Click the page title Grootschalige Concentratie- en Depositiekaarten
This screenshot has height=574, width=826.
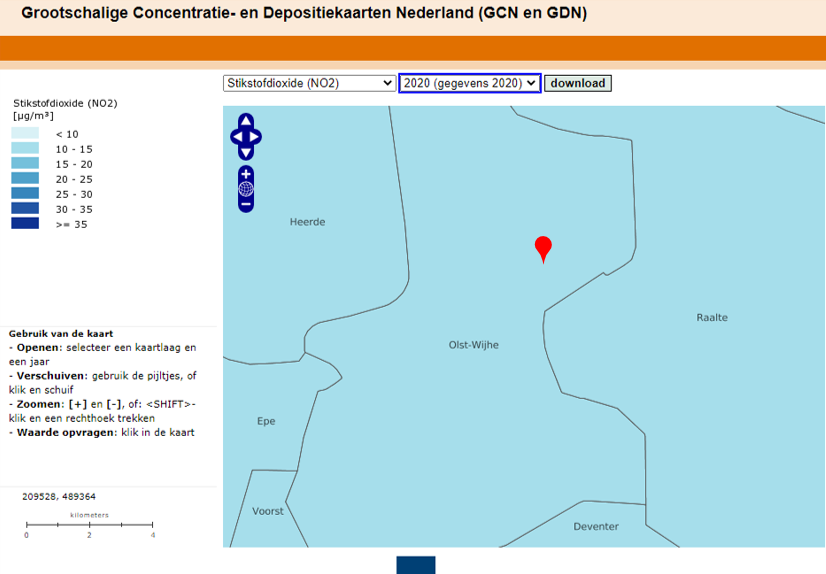coord(304,13)
